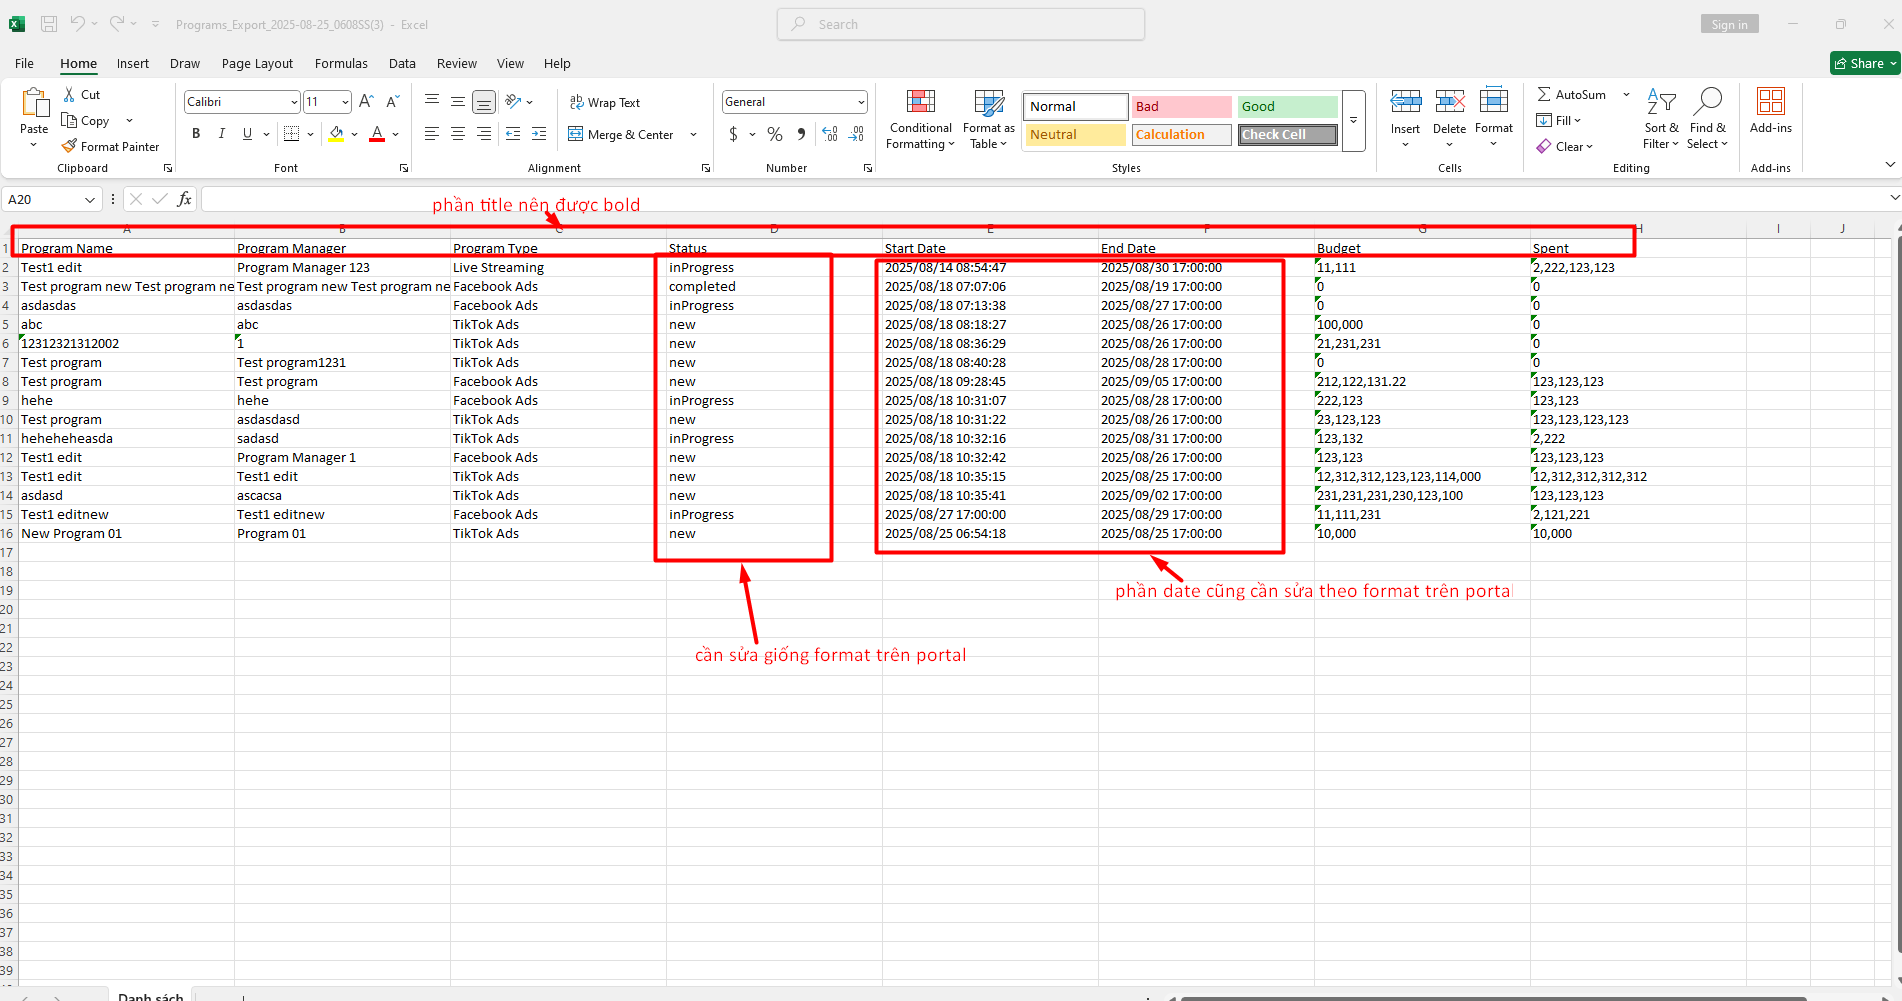Switch to the Page Layout tab
Viewport: 1902px width, 1001px height.
click(x=257, y=63)
